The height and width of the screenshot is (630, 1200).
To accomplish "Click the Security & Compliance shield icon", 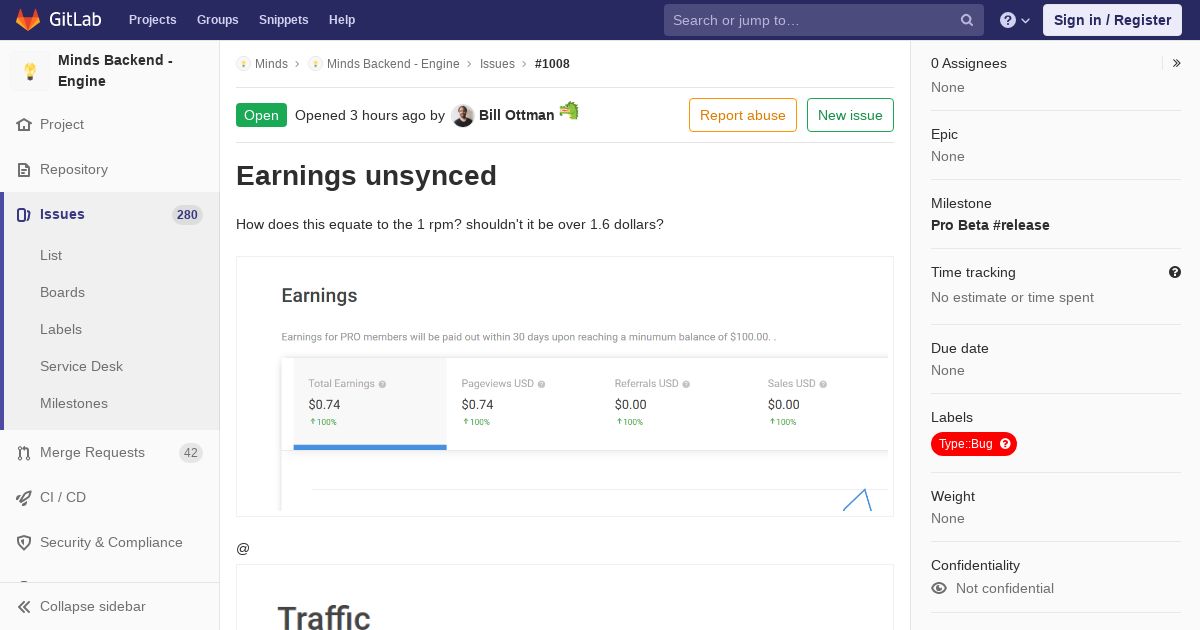I will click(x=24, y=543).
